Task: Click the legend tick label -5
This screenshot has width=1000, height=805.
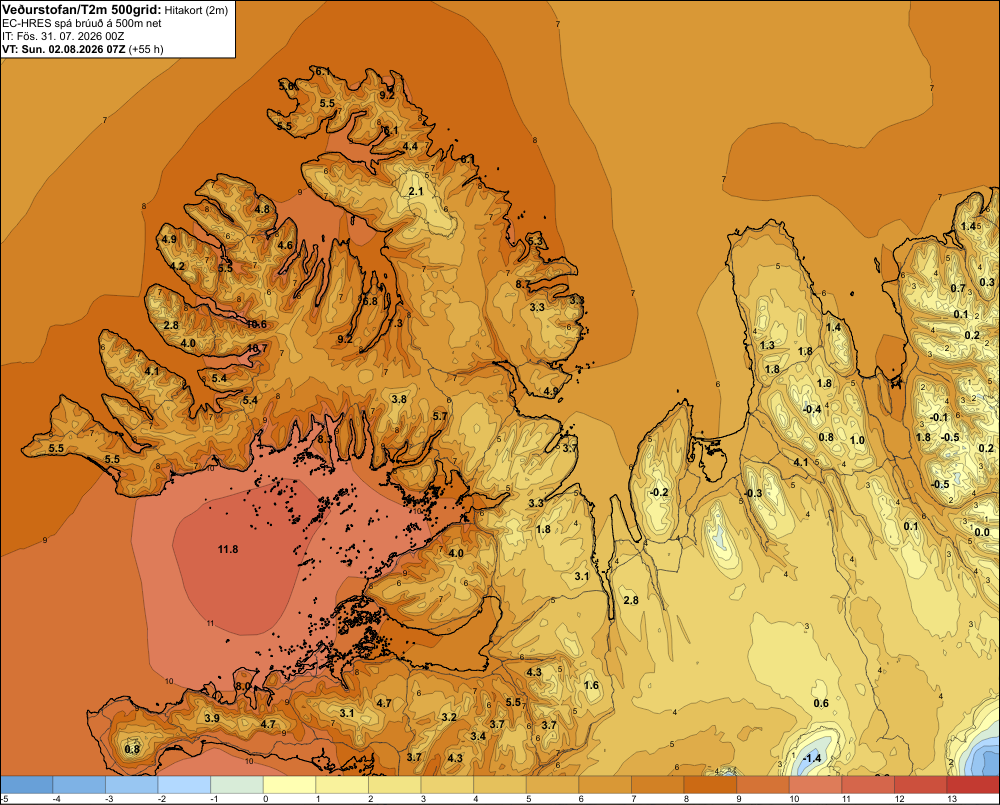Action: [4, 799]
